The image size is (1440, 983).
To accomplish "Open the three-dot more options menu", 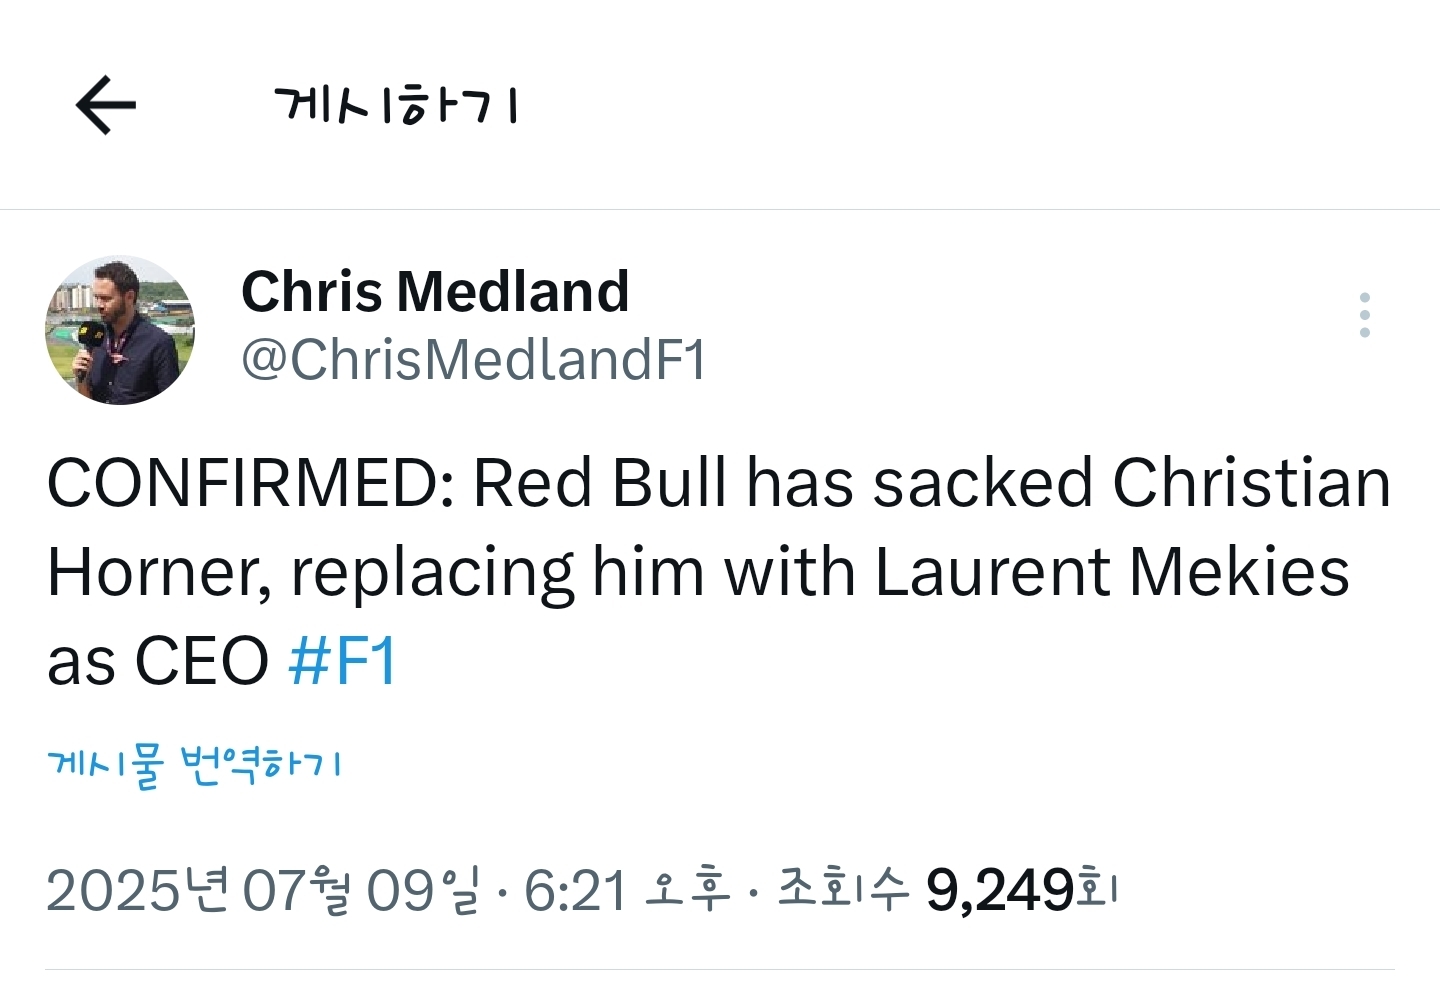I will [x=1364, y=315].
